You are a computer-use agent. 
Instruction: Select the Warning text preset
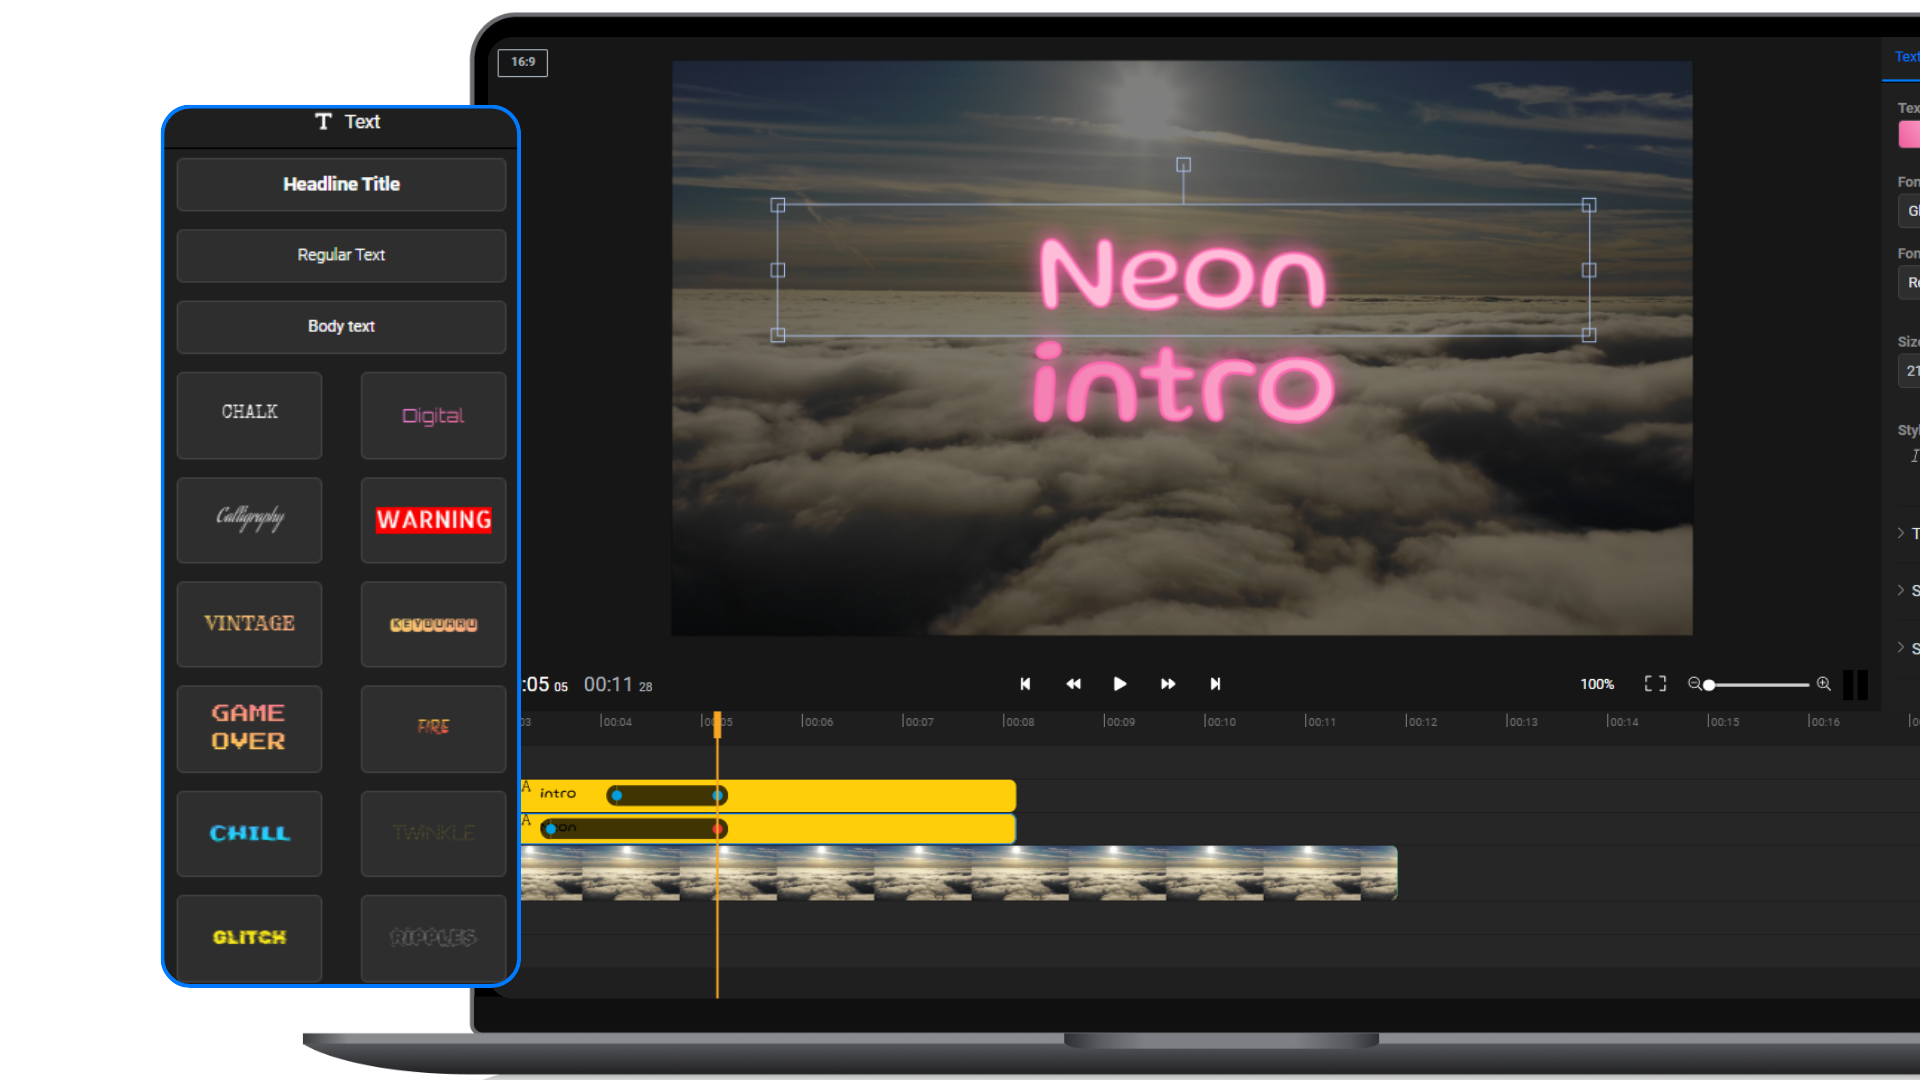point(433,520)
